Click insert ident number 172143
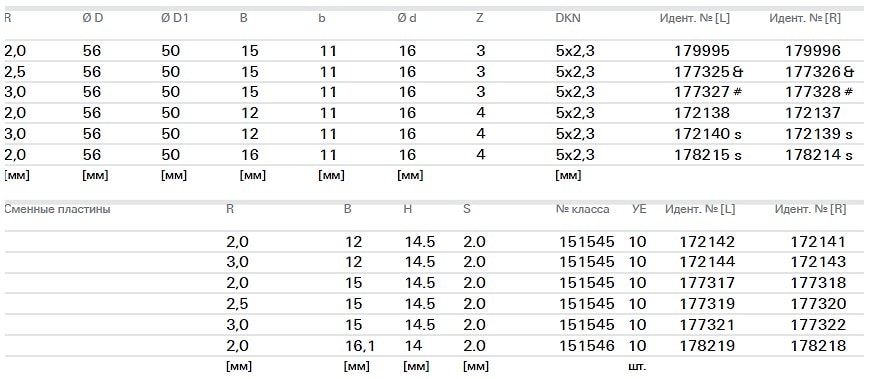 [x=818, y=262]
